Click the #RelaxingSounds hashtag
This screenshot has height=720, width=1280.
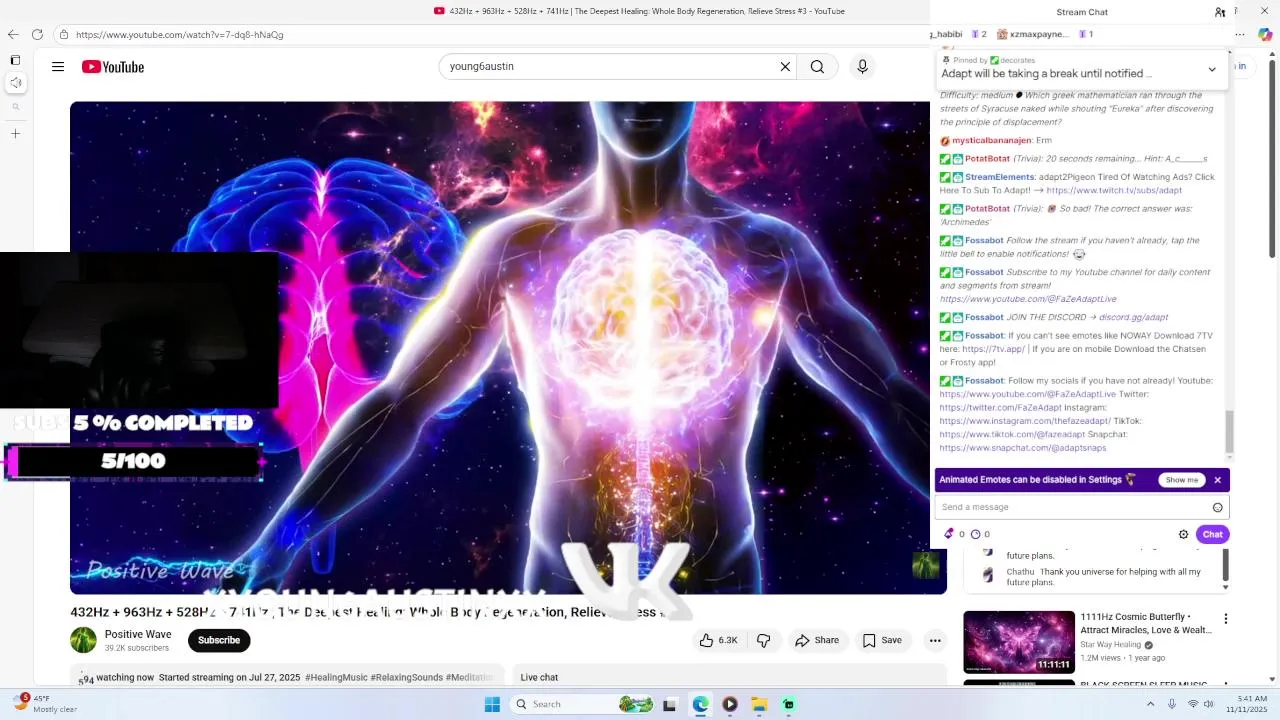click(x=407, y=678)
